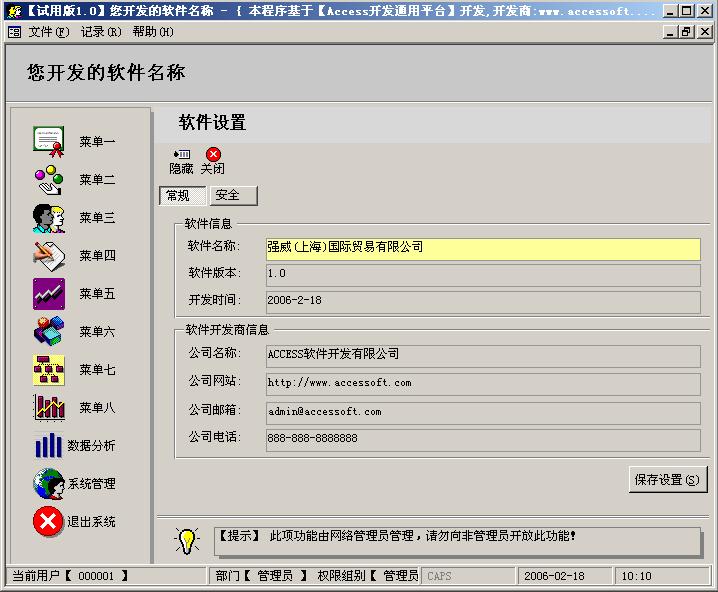Focus the 软件名称 input field
This screenshot has width=718, height=592.
[x=483, y=249]
